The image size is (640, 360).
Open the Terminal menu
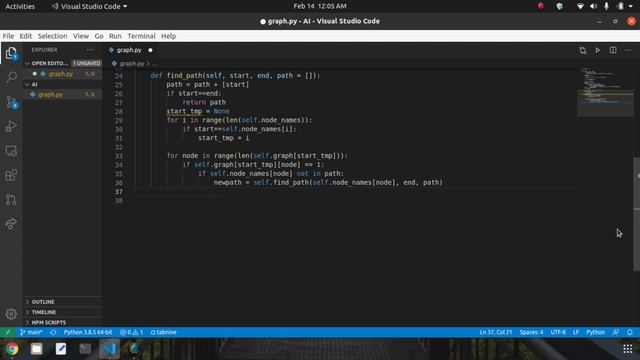141,36
